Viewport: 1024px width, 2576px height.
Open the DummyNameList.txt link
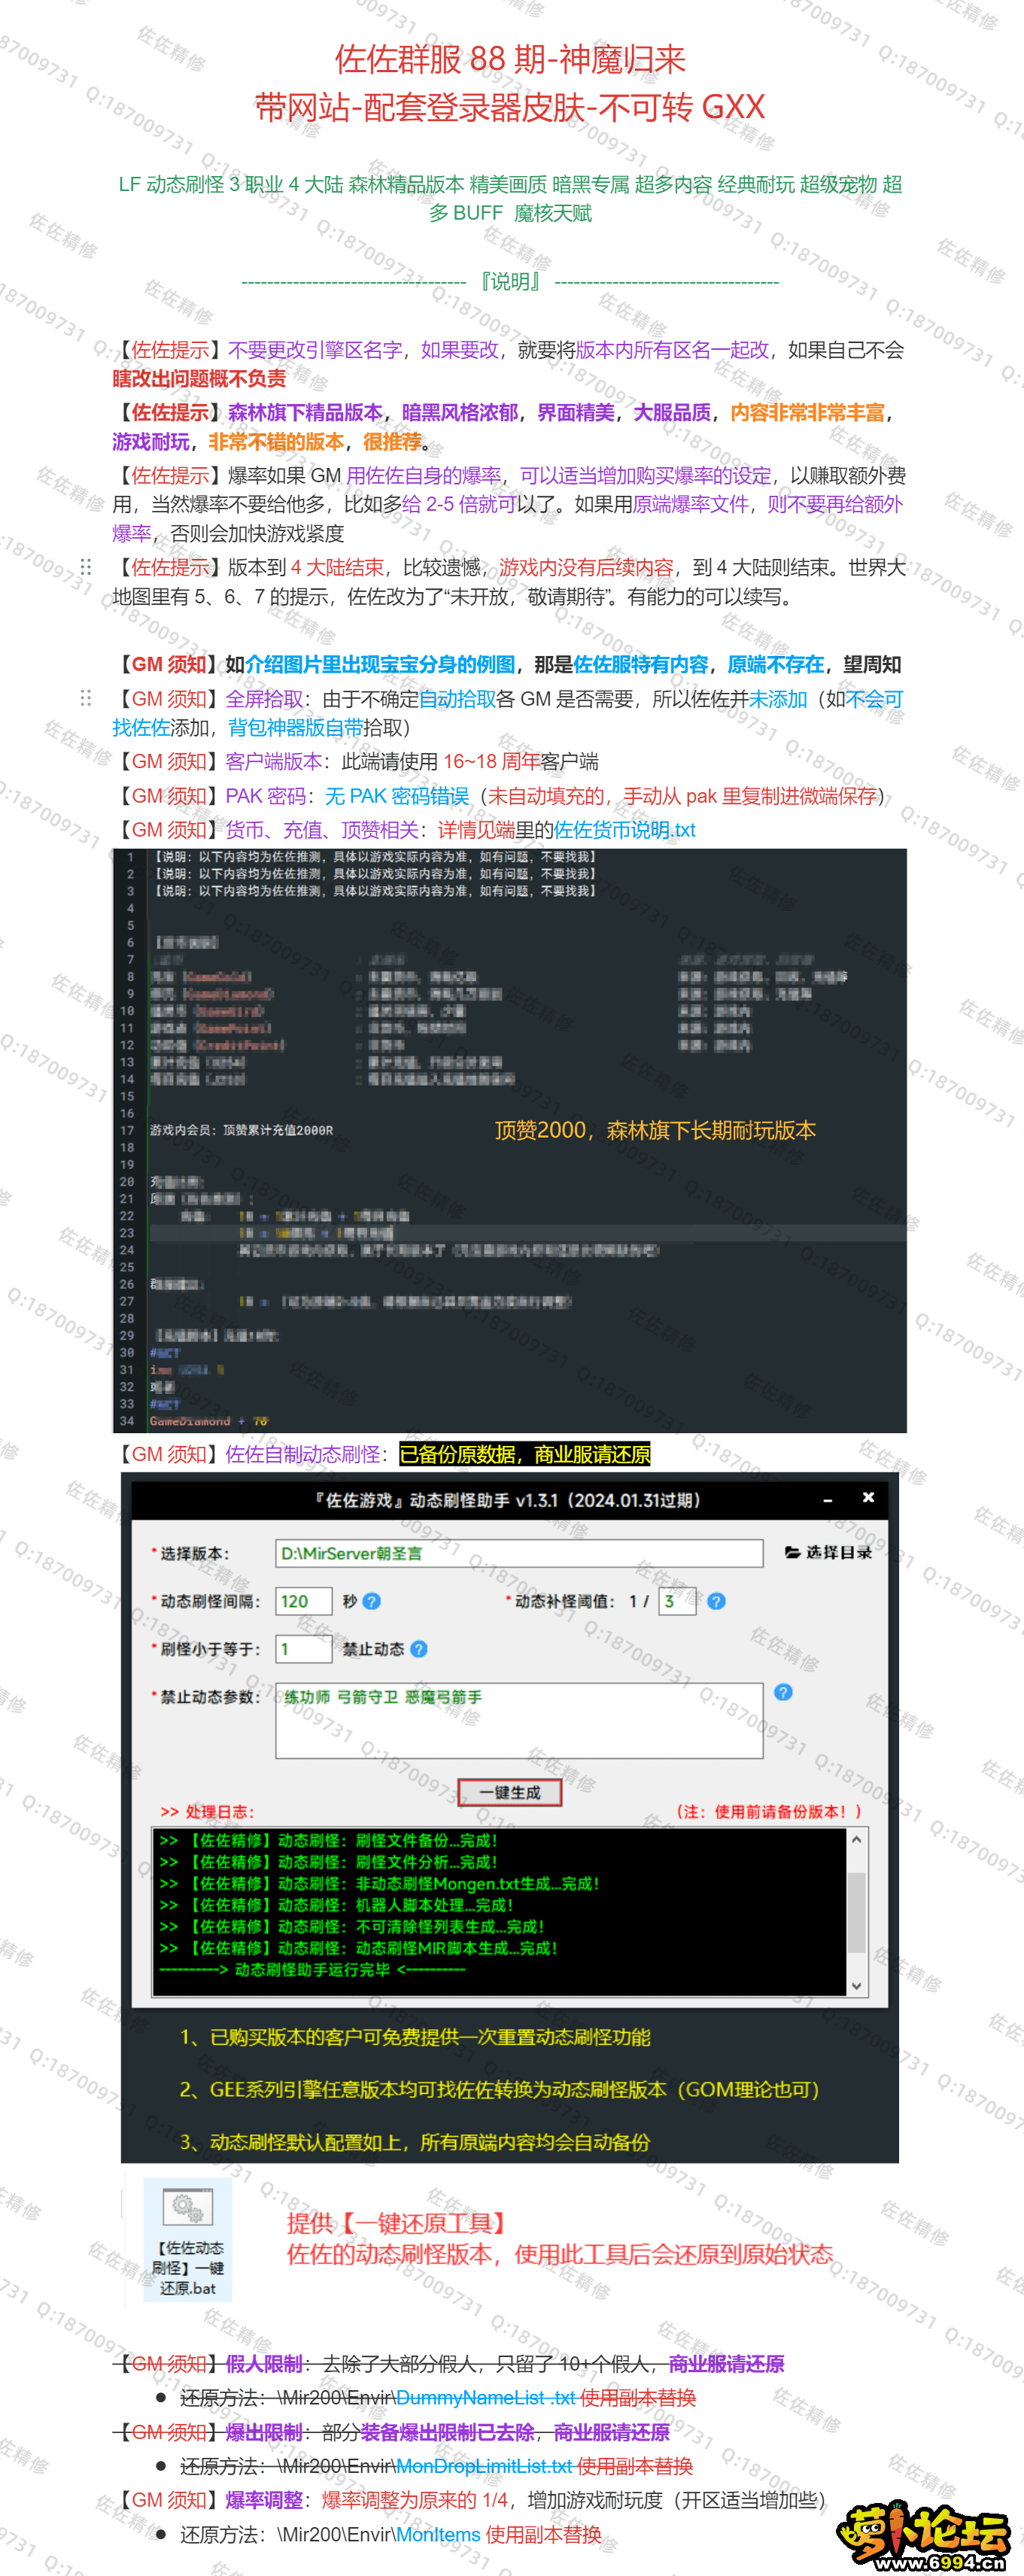(486, 2397)
